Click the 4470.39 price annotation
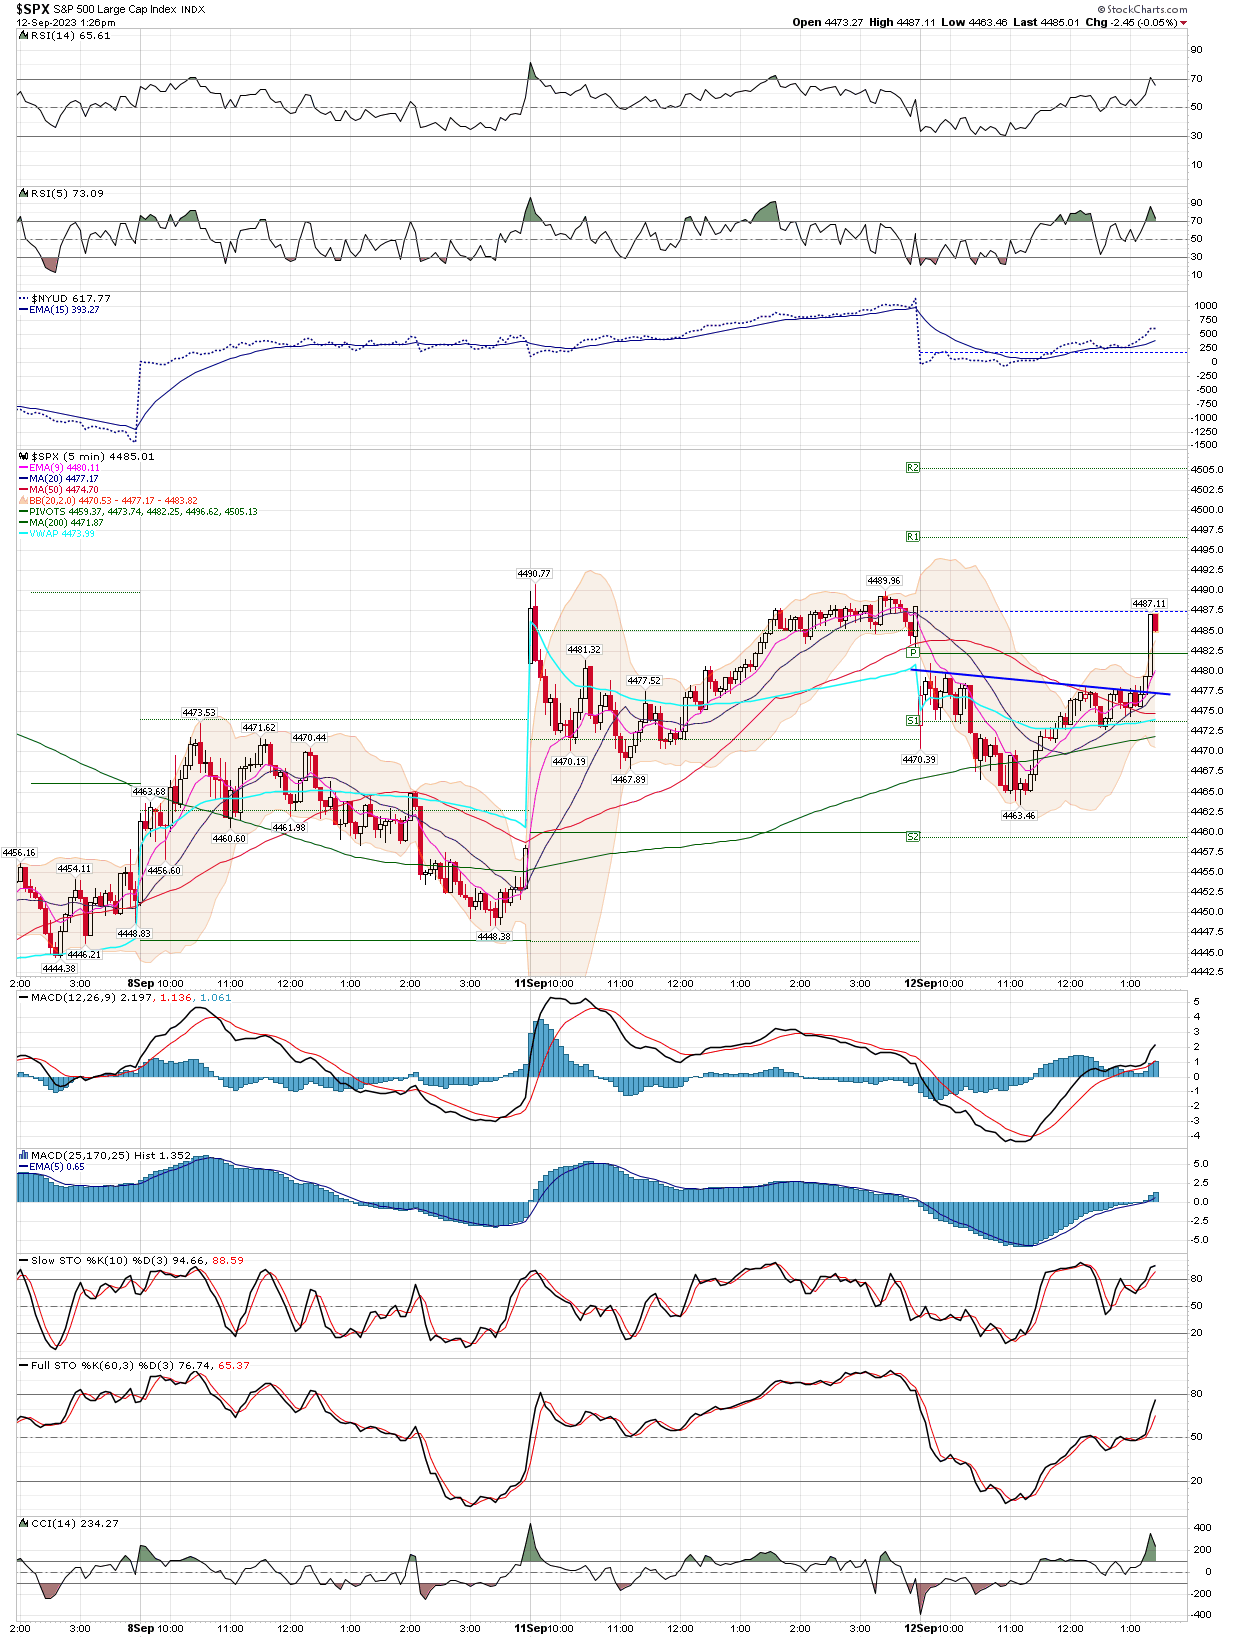The image size is (1240, 1638). (x=919, y=760)
